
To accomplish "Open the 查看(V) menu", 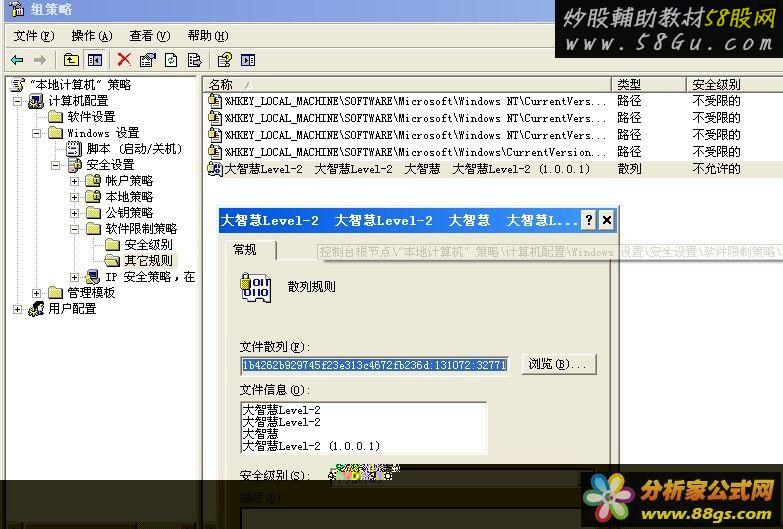I will 150,36.
